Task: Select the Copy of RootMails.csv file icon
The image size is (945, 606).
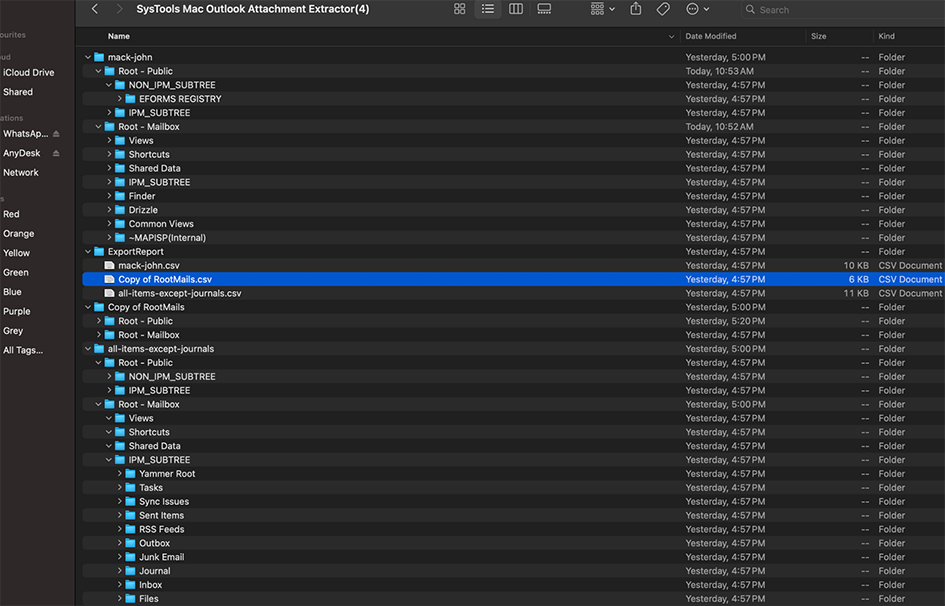Action: tap(109, 280)
